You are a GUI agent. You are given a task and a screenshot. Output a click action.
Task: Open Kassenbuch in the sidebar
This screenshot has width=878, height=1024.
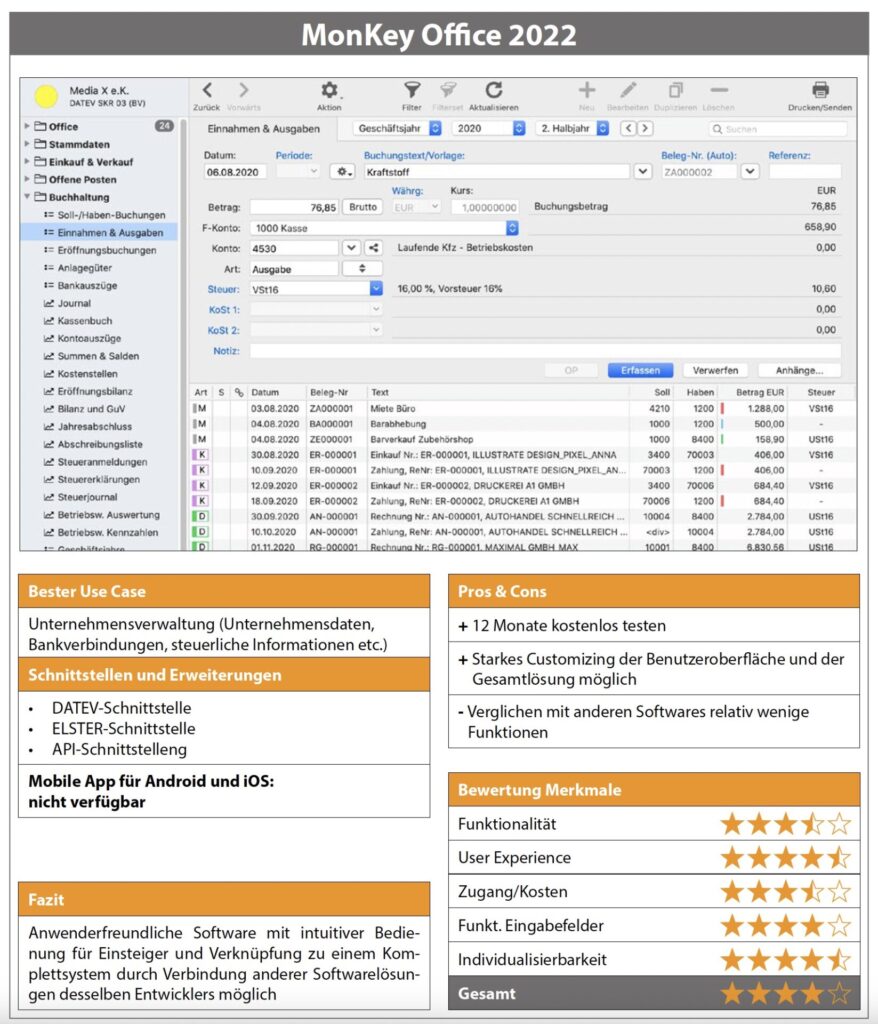(84, 321)
